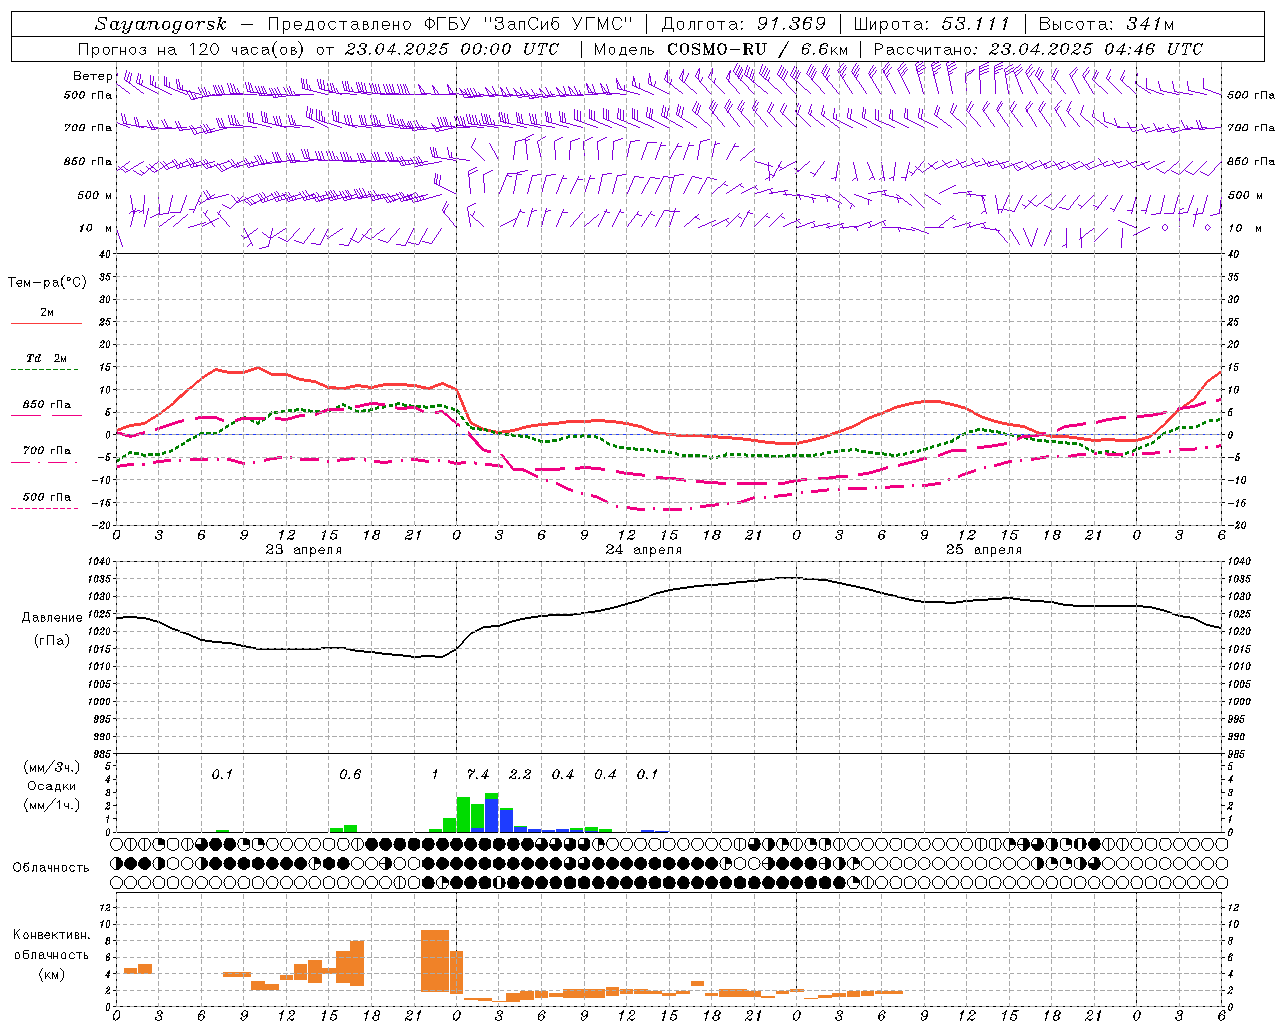Screen dimensions: 1280x1024
Task: Click the '2м' temperature legend entry
Action: [x=47, y=313]
